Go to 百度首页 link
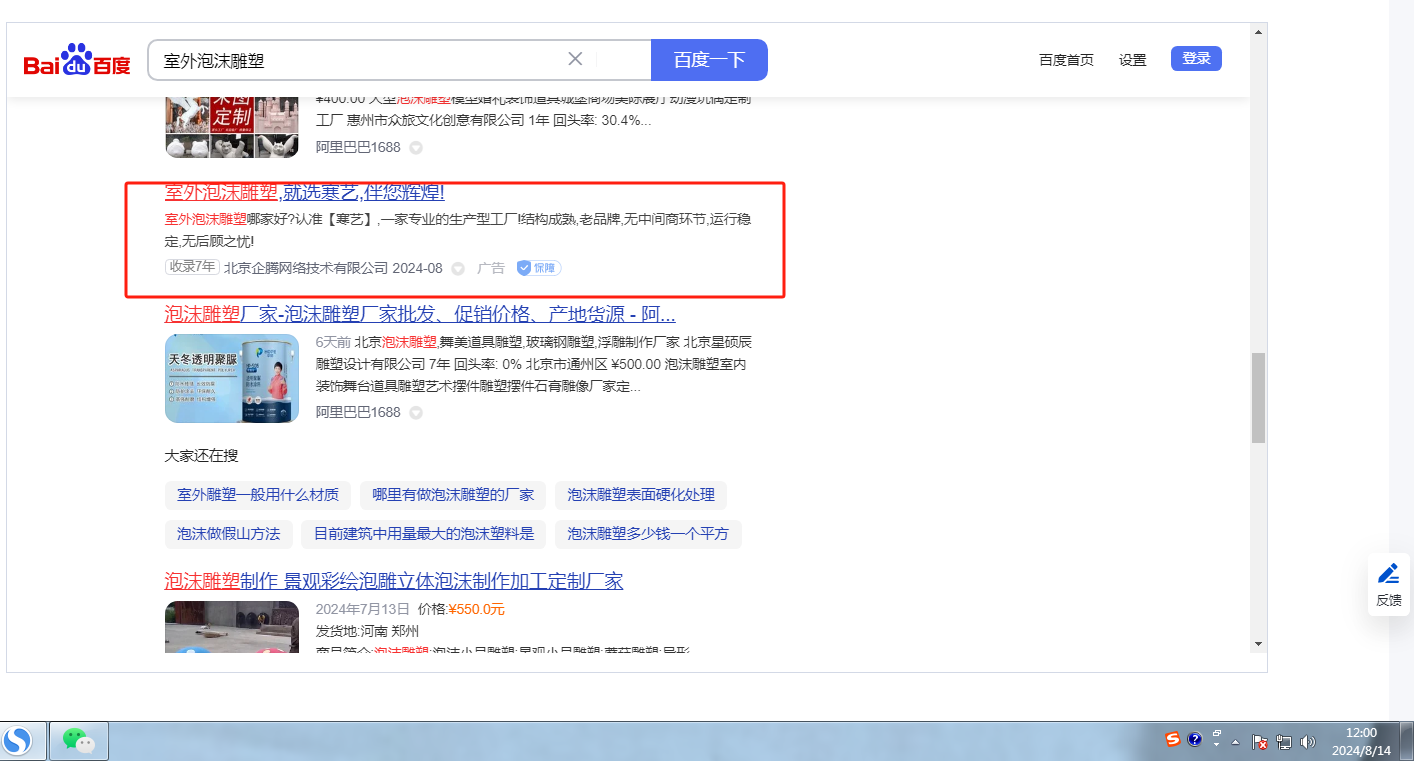 [x=1066, y=60]
